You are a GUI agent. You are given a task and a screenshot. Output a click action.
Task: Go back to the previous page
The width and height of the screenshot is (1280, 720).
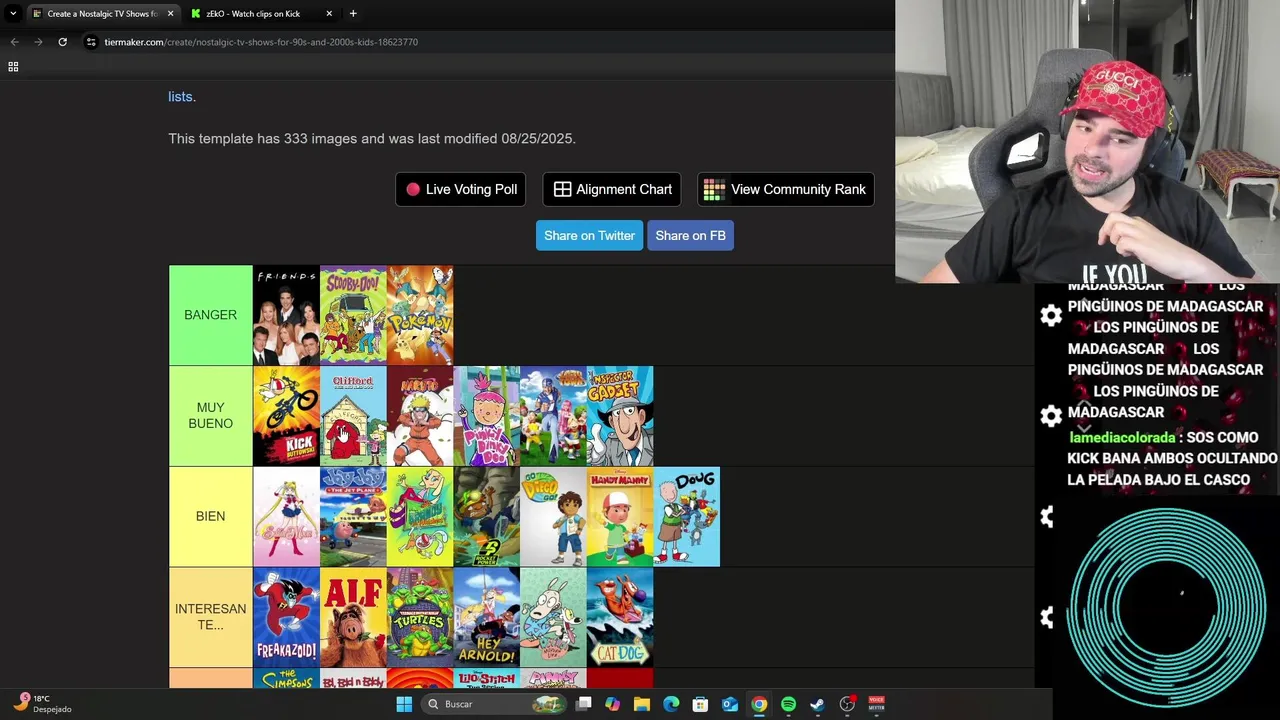point(14,42)
